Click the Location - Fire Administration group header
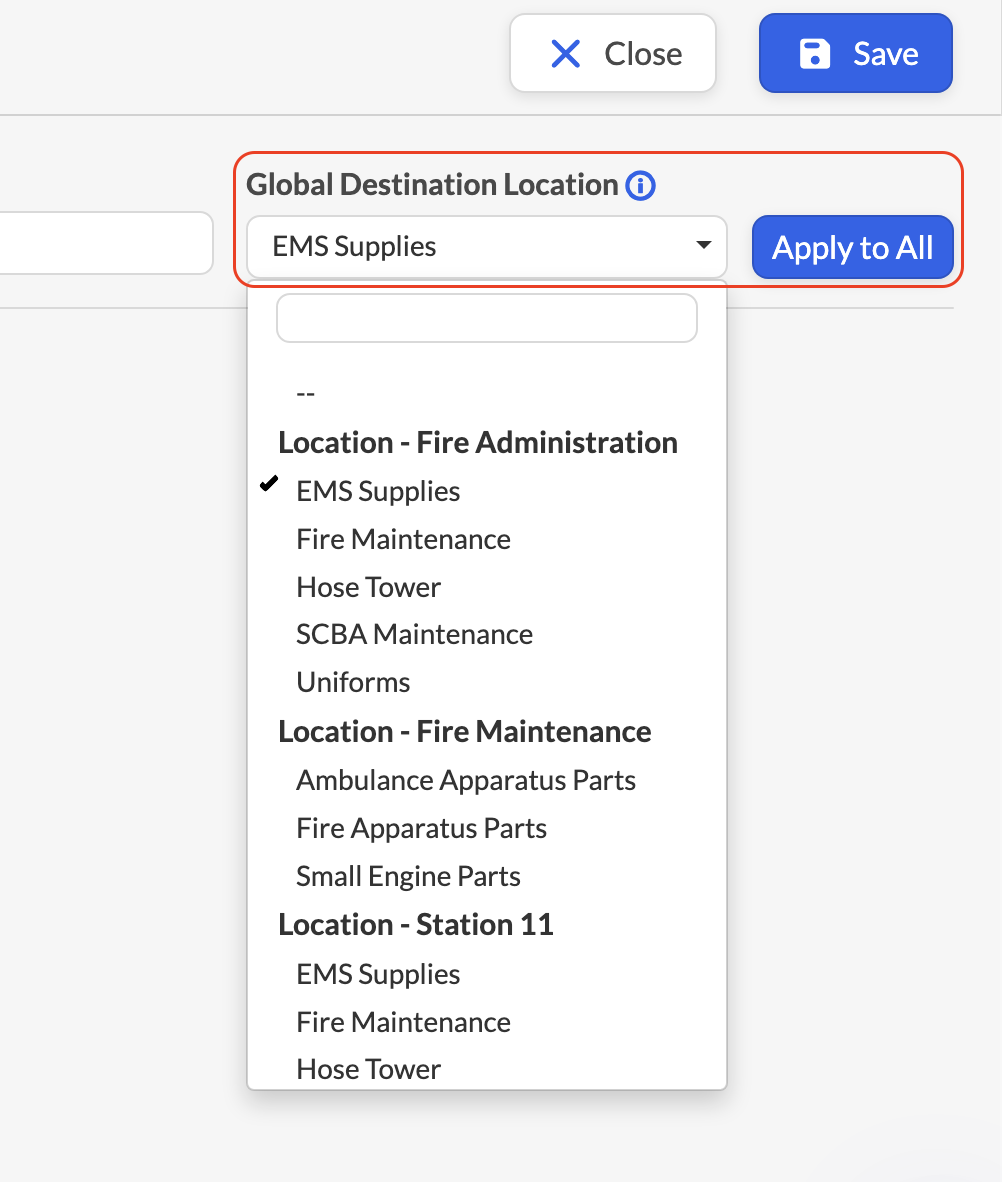The image size is (1002, 1182). (x=478, y=442)
